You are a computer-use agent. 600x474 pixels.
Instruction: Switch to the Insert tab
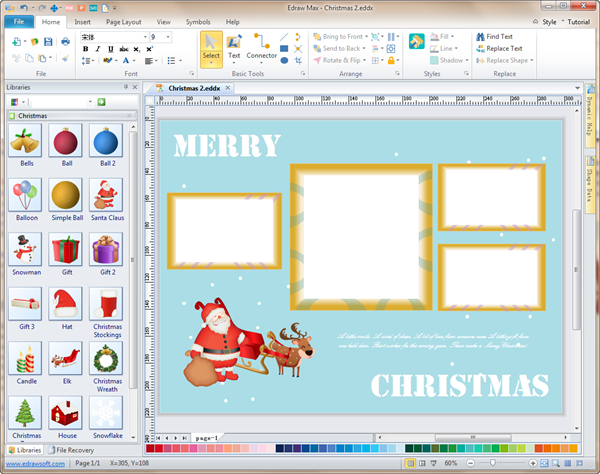(x=82, y=22)
